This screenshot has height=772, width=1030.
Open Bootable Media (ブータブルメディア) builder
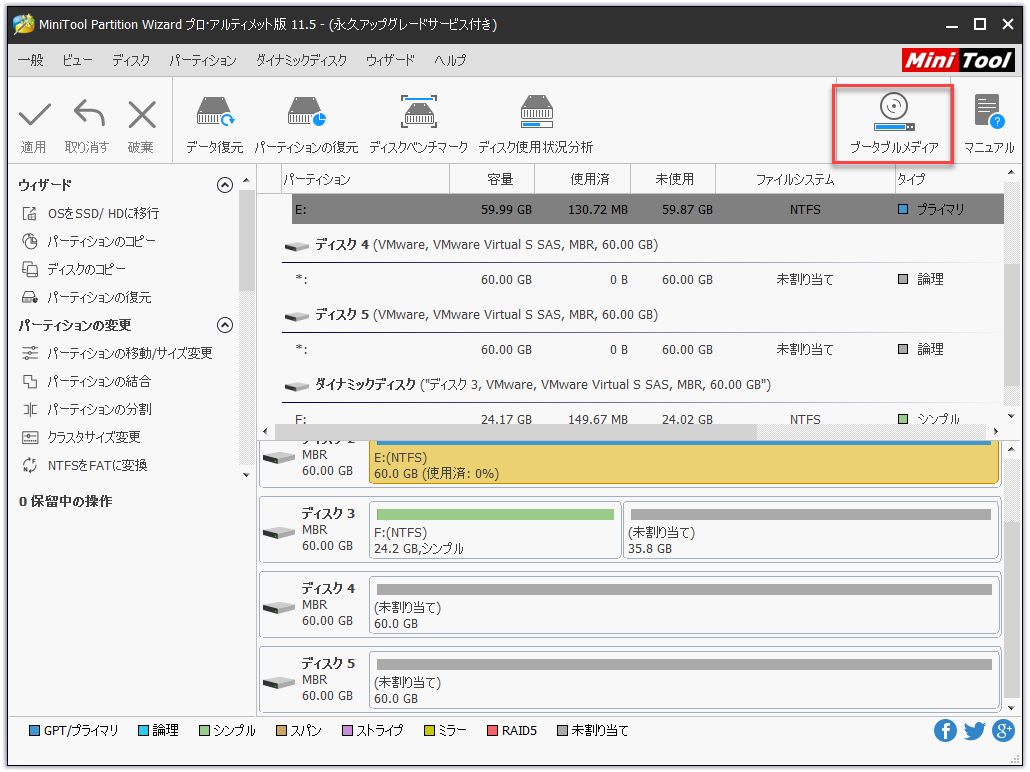[893, 124]
